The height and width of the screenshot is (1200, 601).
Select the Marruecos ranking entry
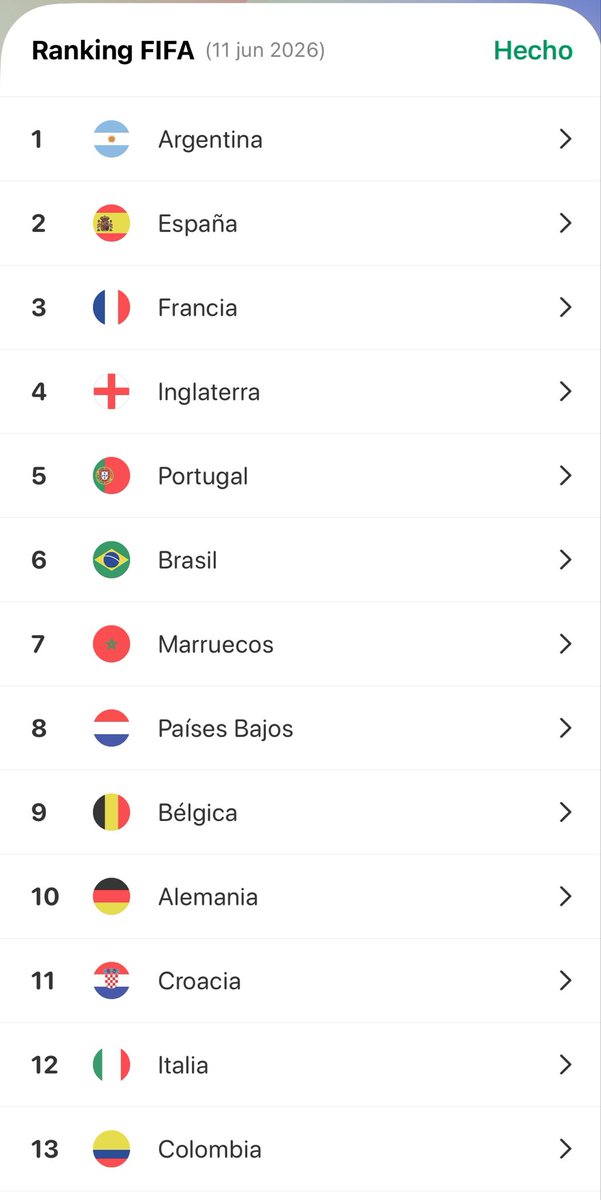[300, 644]
